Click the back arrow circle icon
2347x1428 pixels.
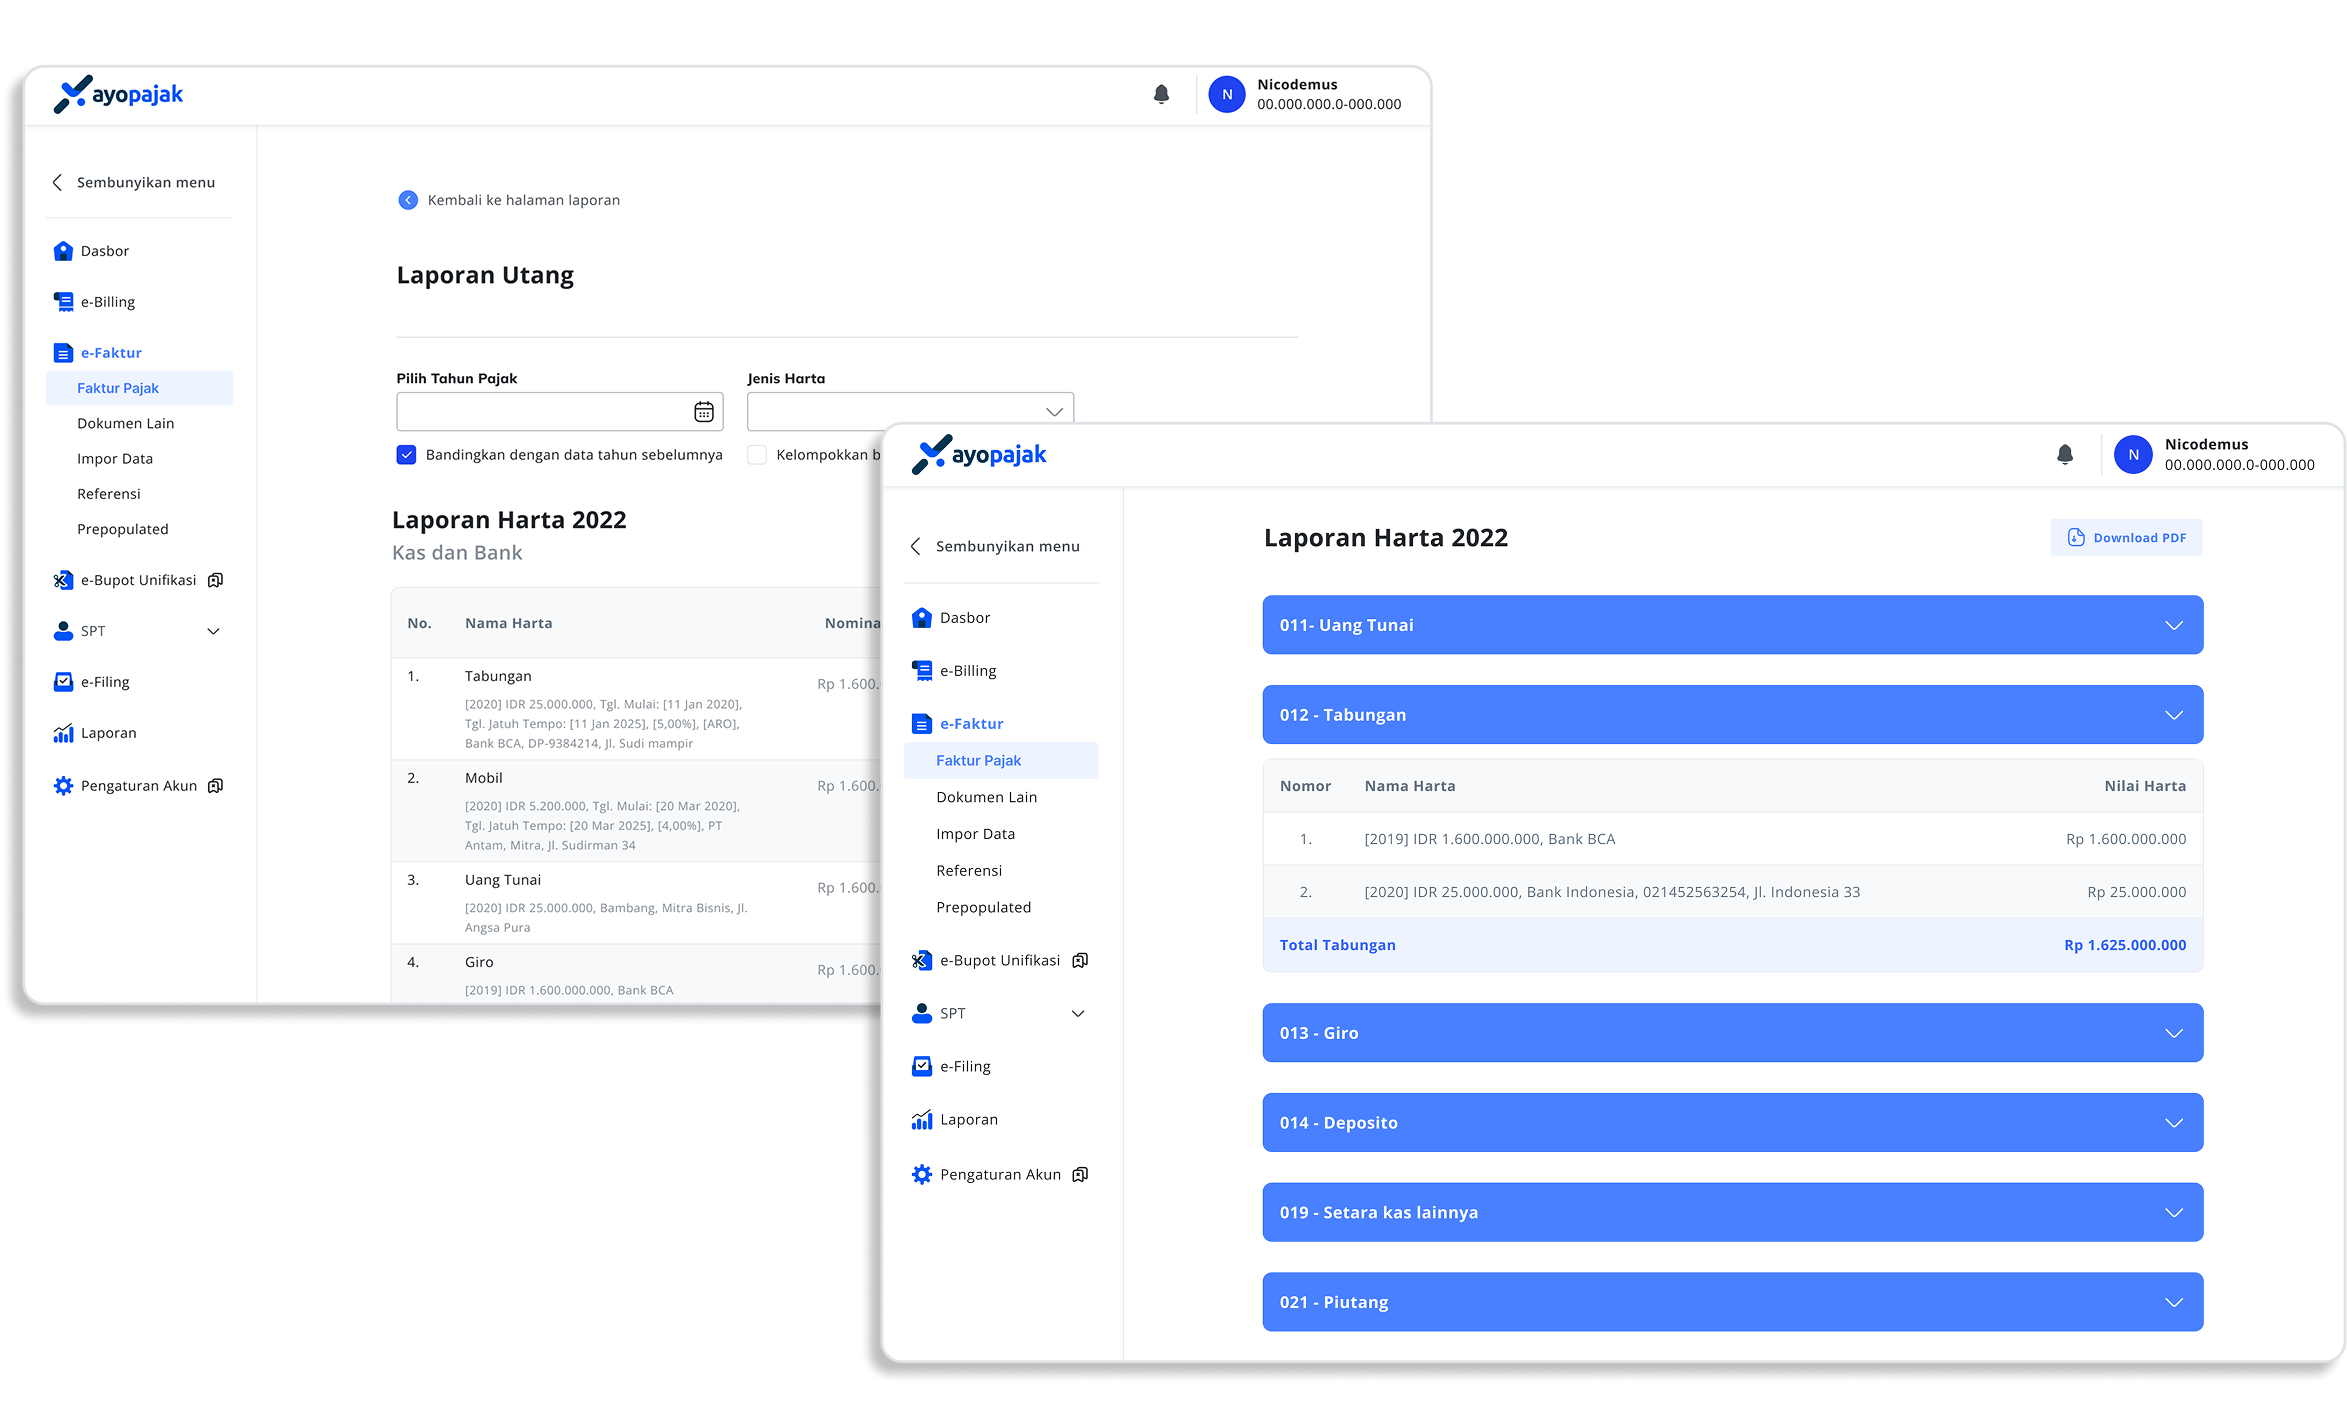[x=408, y=200]
